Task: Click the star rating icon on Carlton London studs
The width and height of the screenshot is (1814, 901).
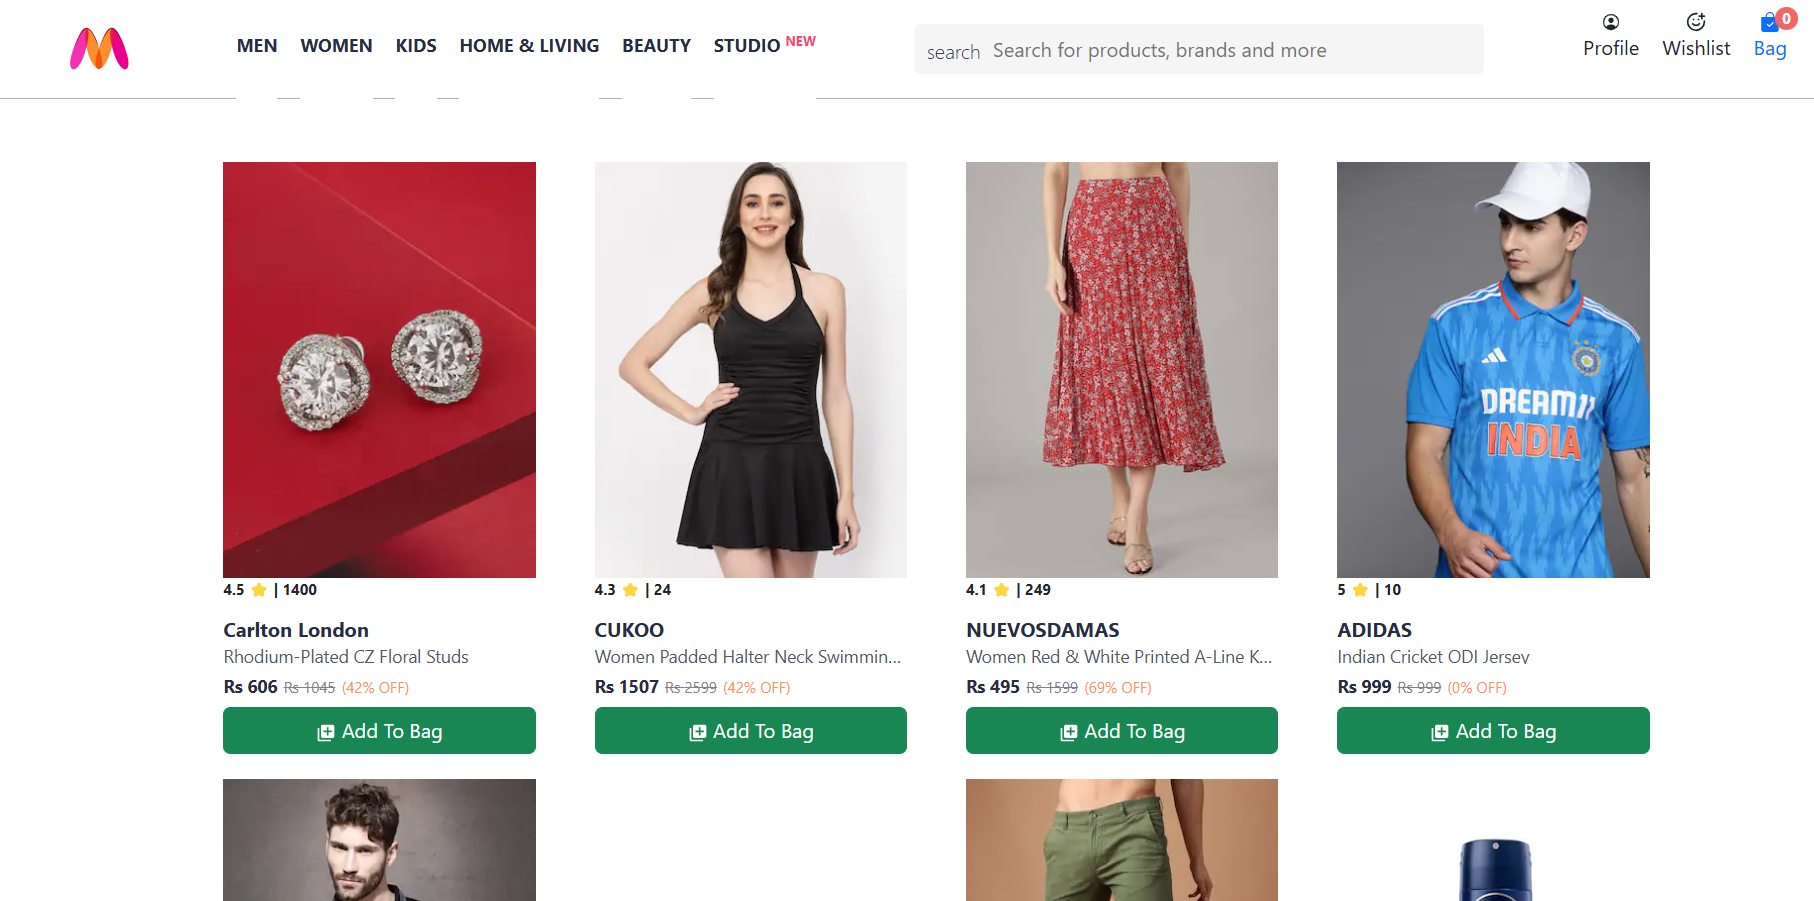Action: click(x=260, y=590)
